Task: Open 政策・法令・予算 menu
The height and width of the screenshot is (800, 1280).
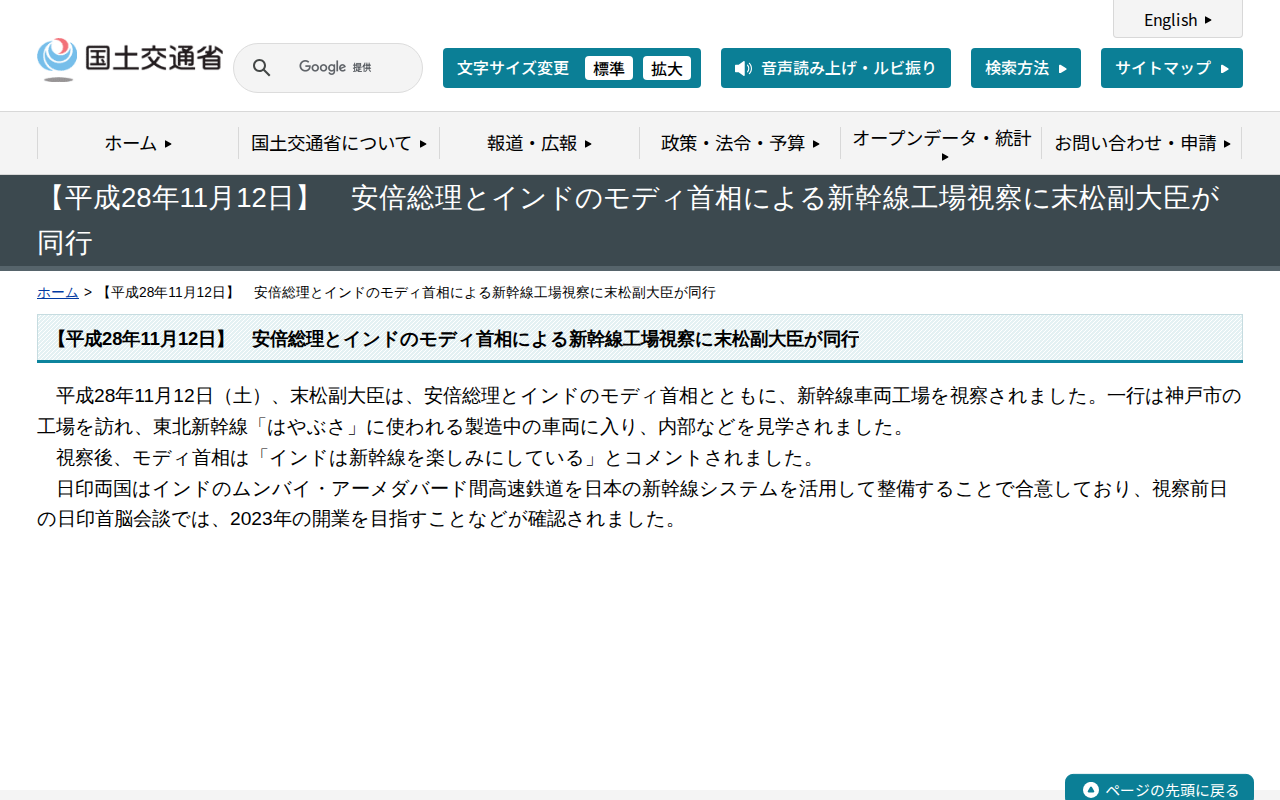Action: (x=740, y=143)
